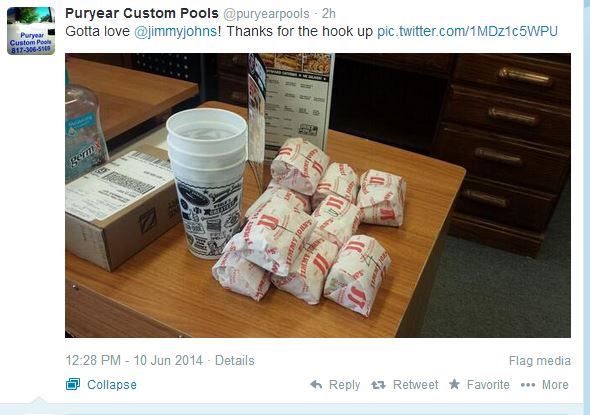590x415 pixels.
Task: Expand the More options menu label
Action: [x=555, y=385]
